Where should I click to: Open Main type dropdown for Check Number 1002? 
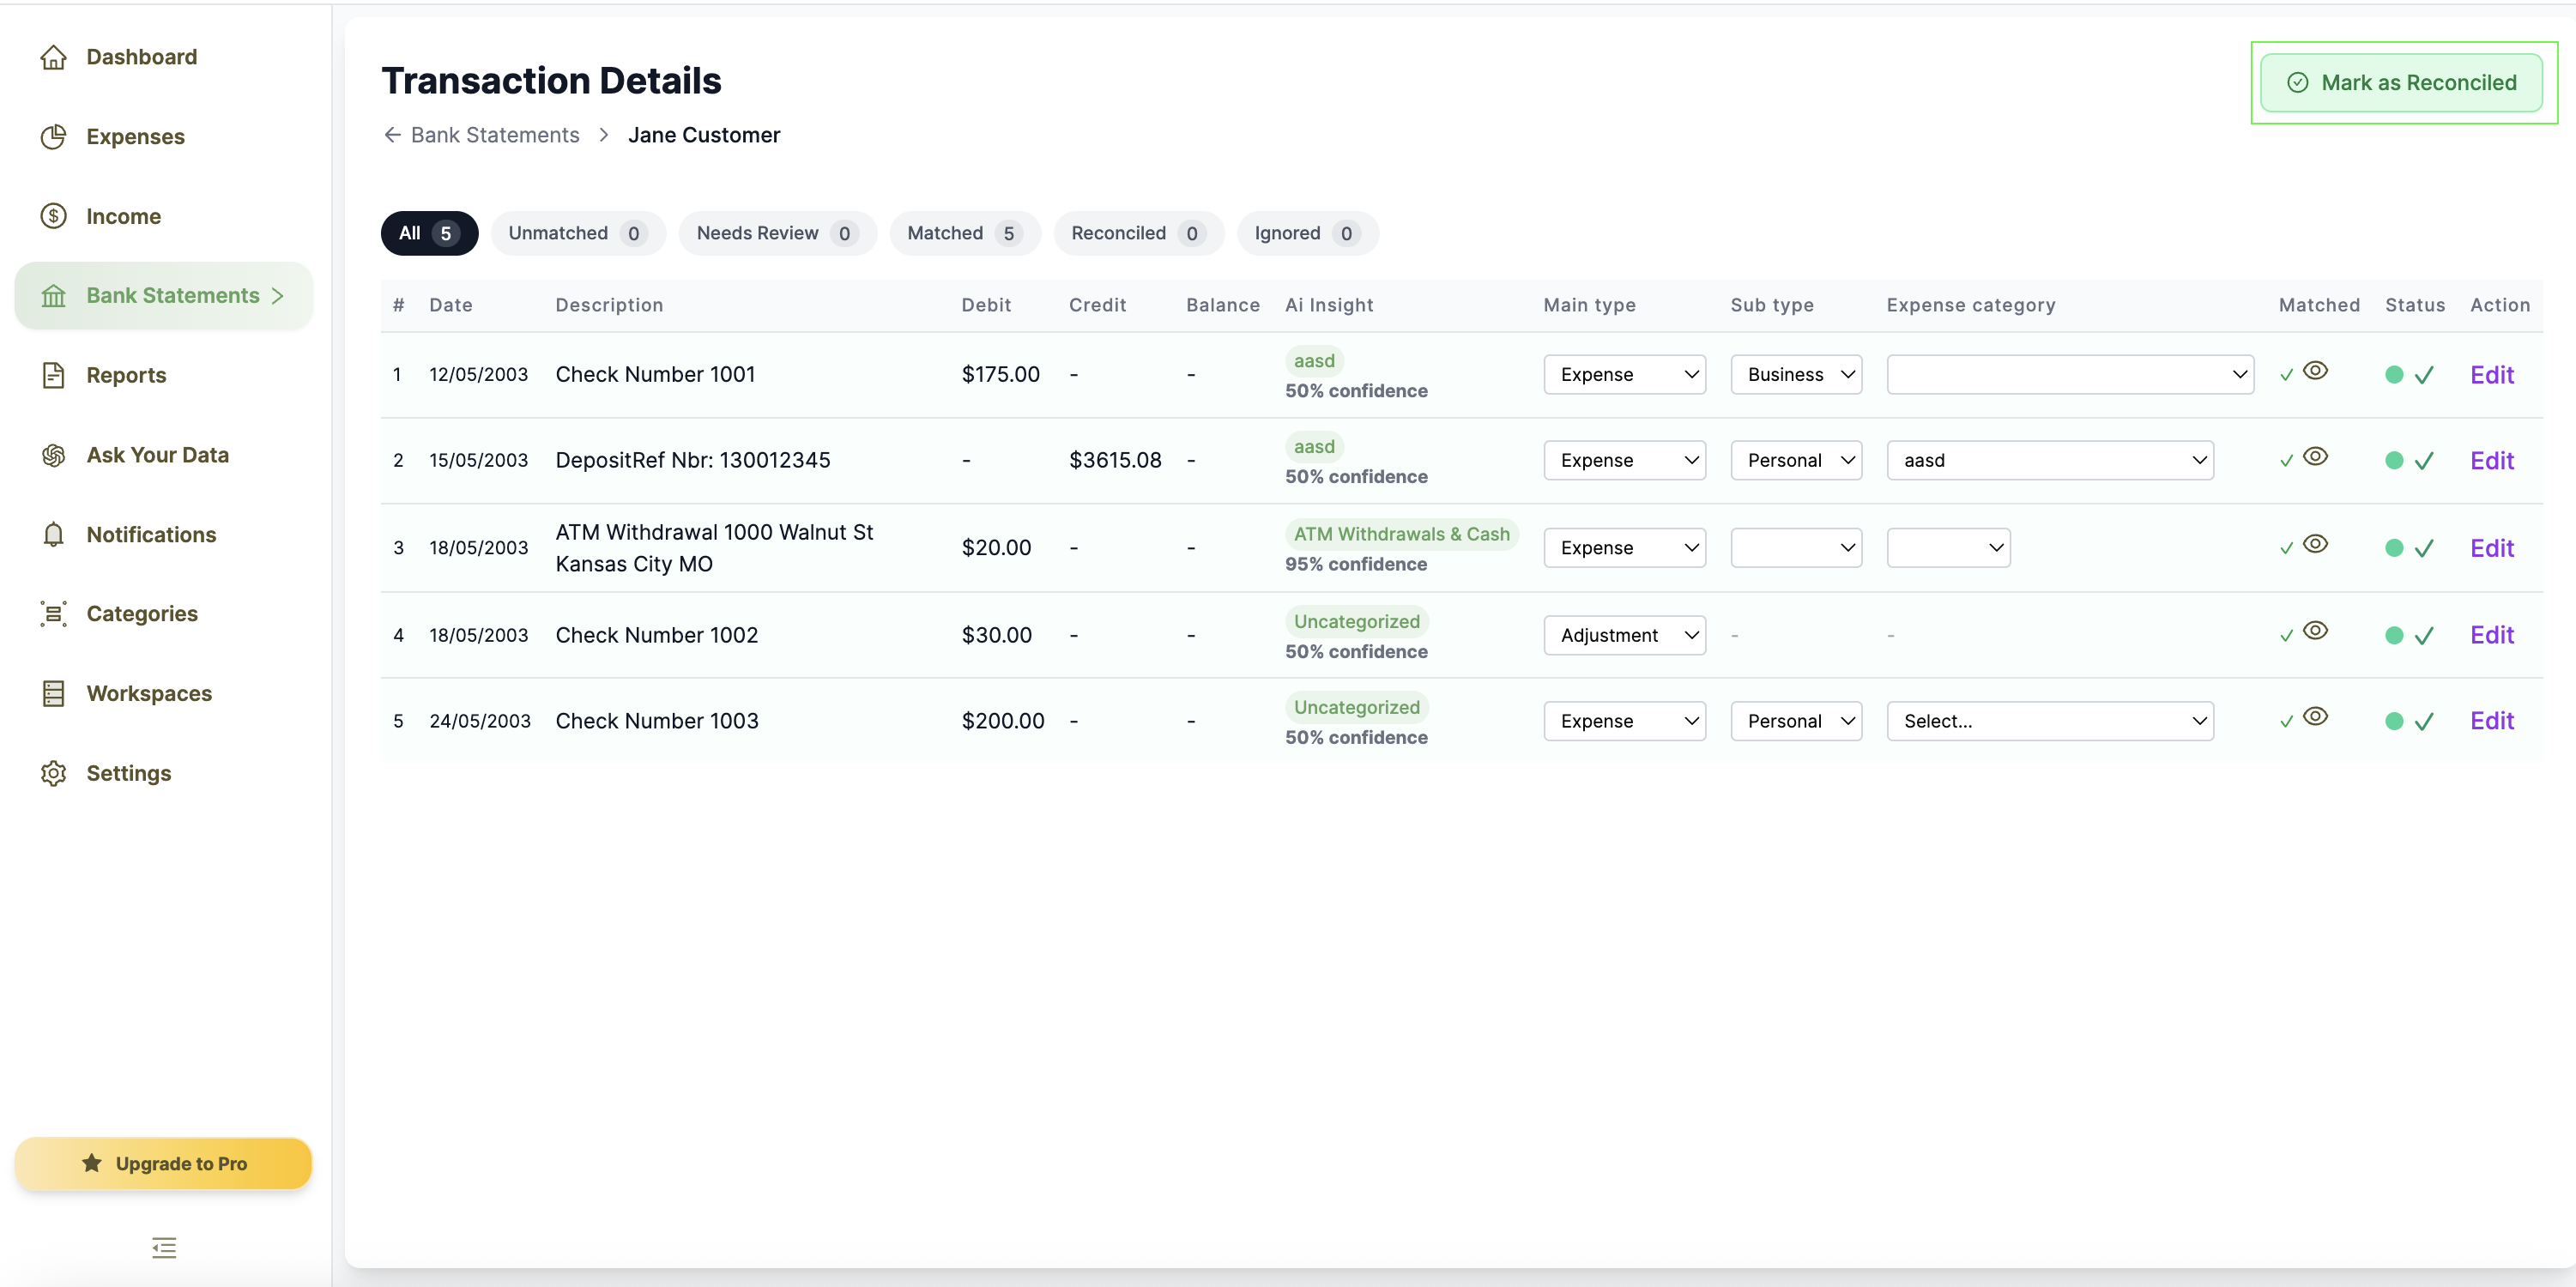tap(1624, 635)
